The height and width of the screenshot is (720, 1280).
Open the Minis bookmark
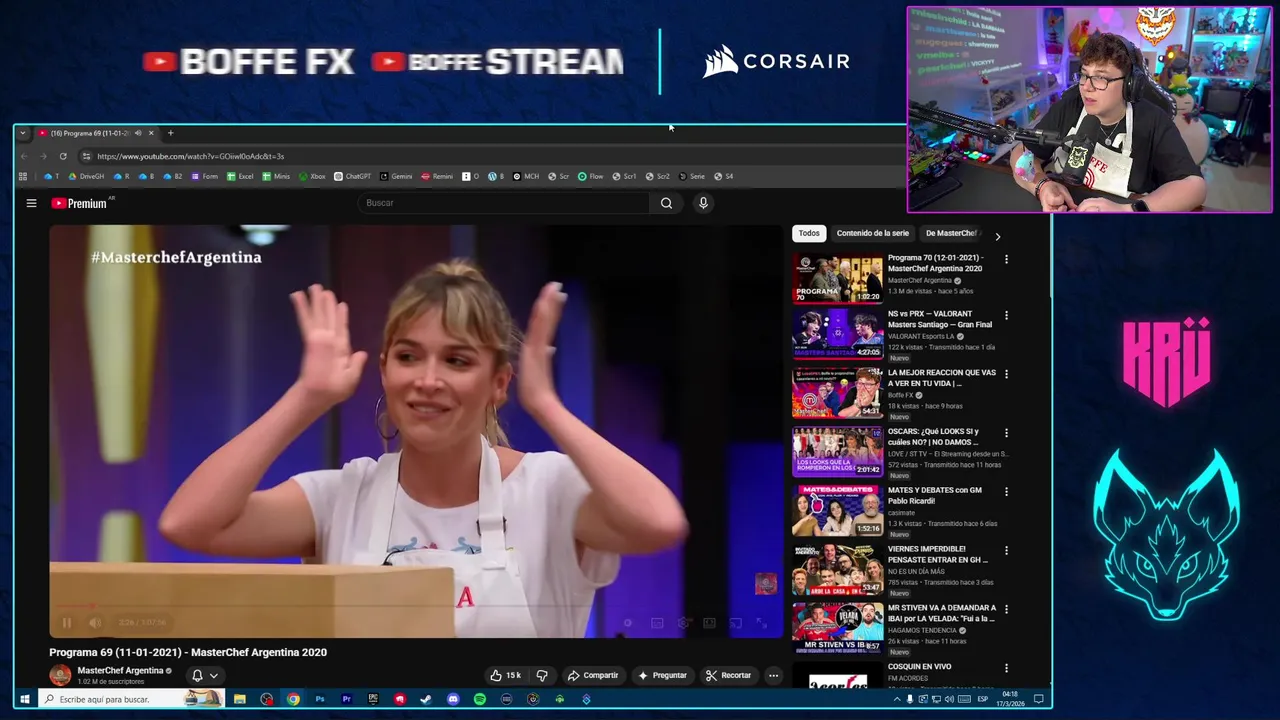[276, 176]
